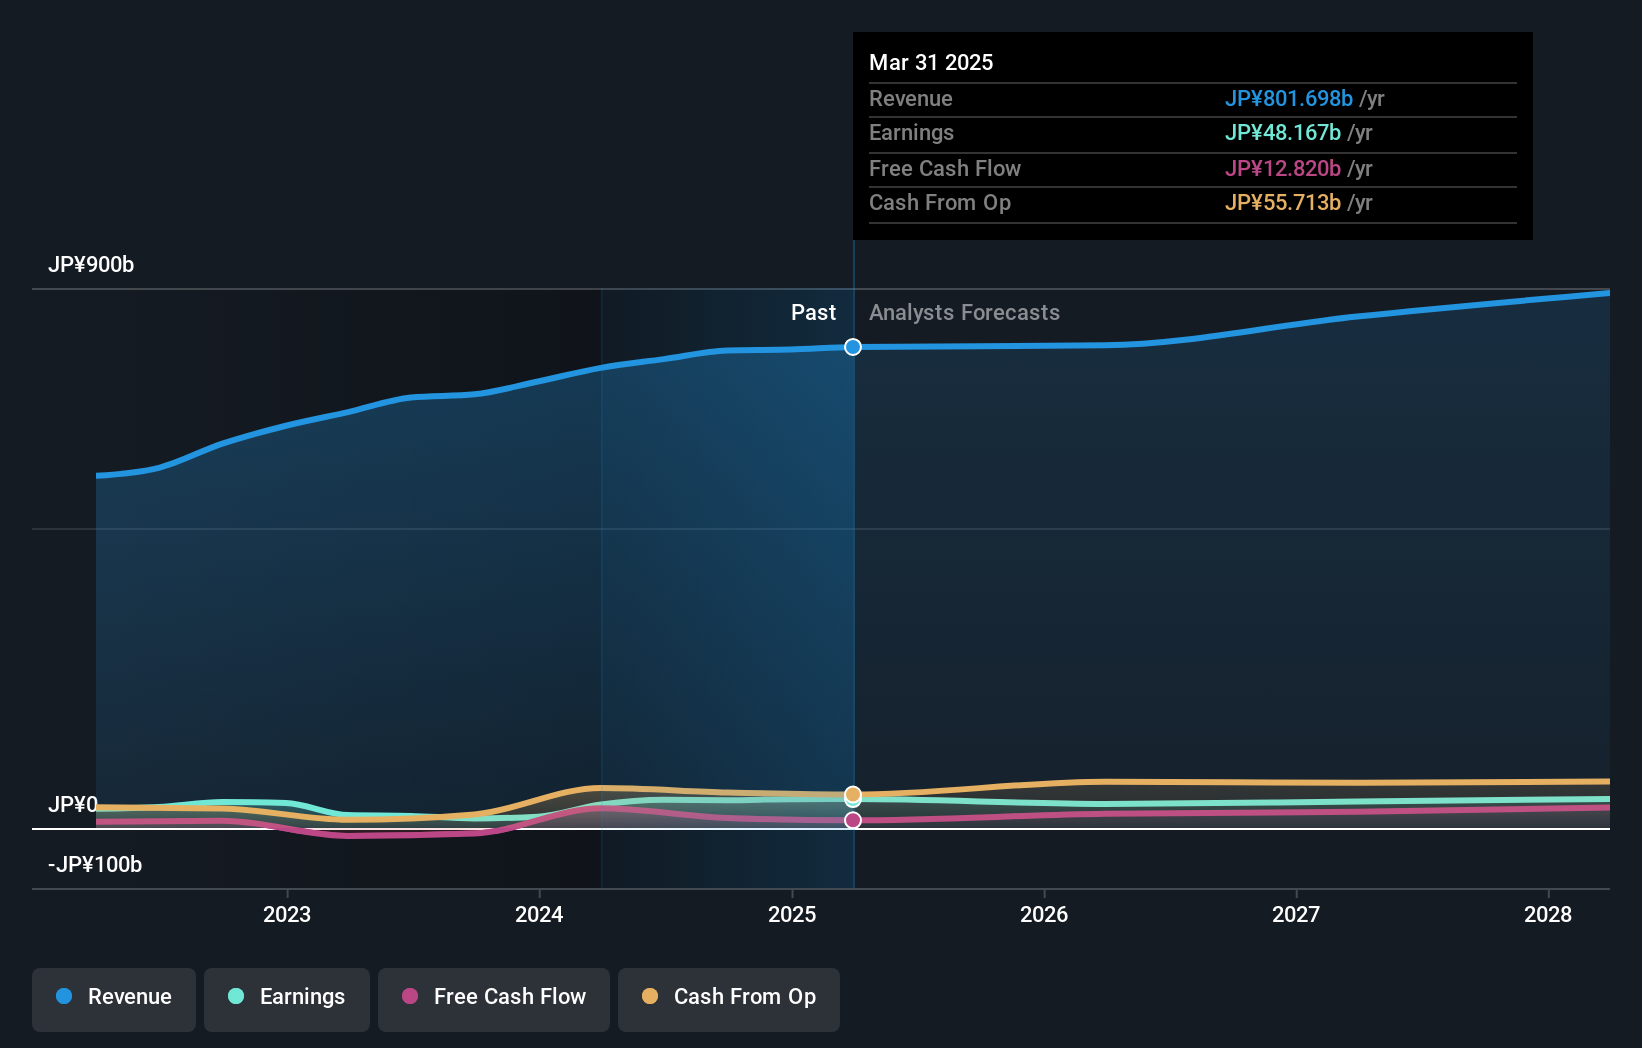The height and width of the screenshot is (1048, 1642).
Task: Click the JP¥12.820b free cash flow value
Action: 1283,169
